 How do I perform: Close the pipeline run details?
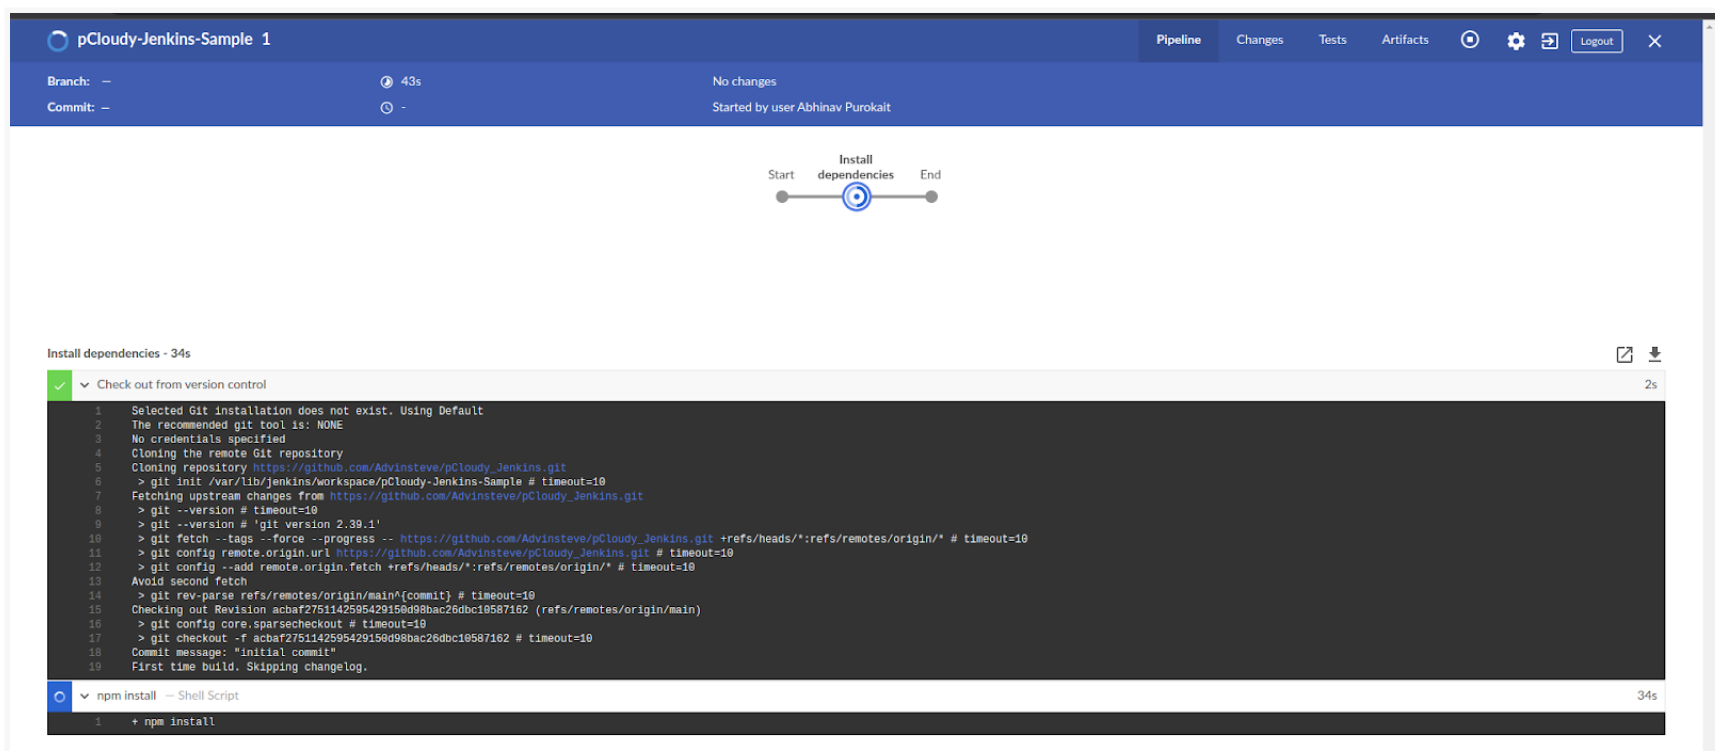(1654, 41)
